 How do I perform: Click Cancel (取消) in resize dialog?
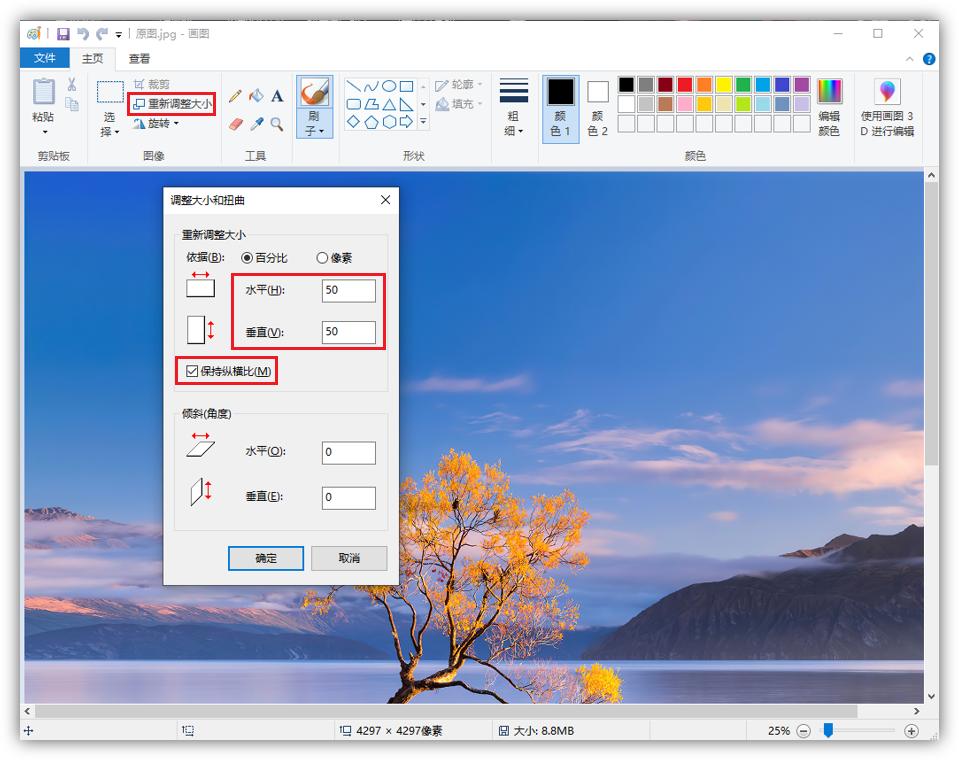pos(349,558)
